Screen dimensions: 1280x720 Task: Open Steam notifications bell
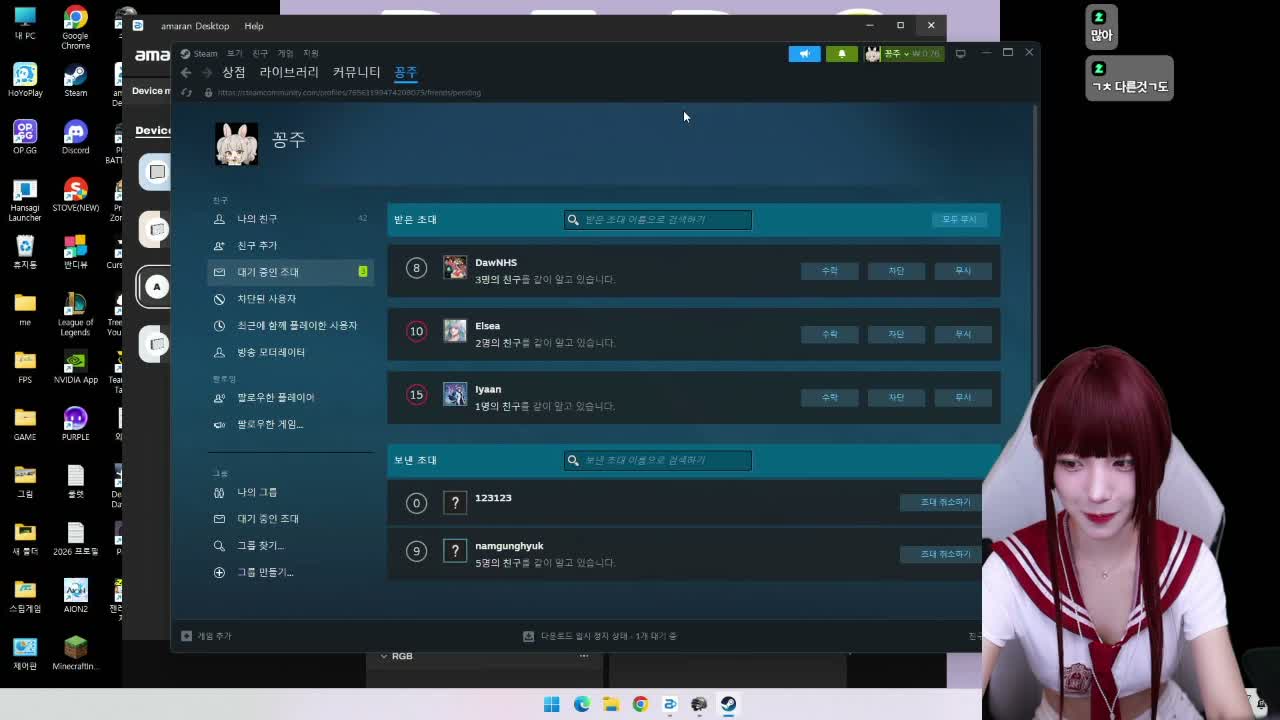(842, 54)
